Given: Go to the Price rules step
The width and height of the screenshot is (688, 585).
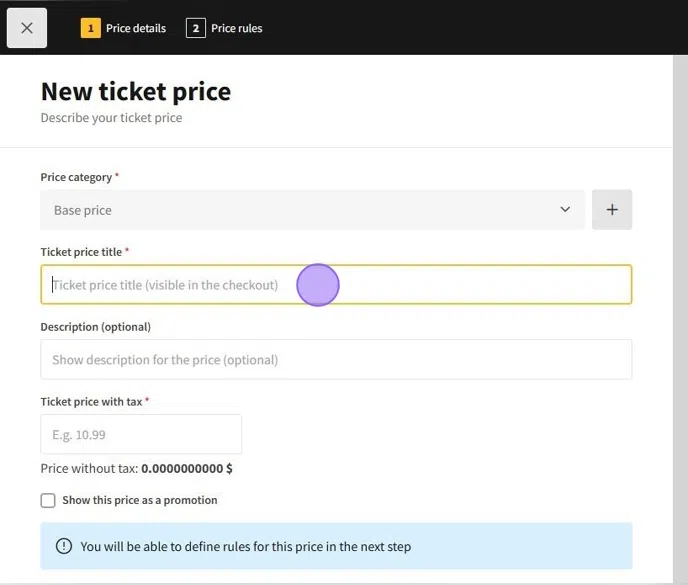Looking at the screenshot, I should pos(237,28).
